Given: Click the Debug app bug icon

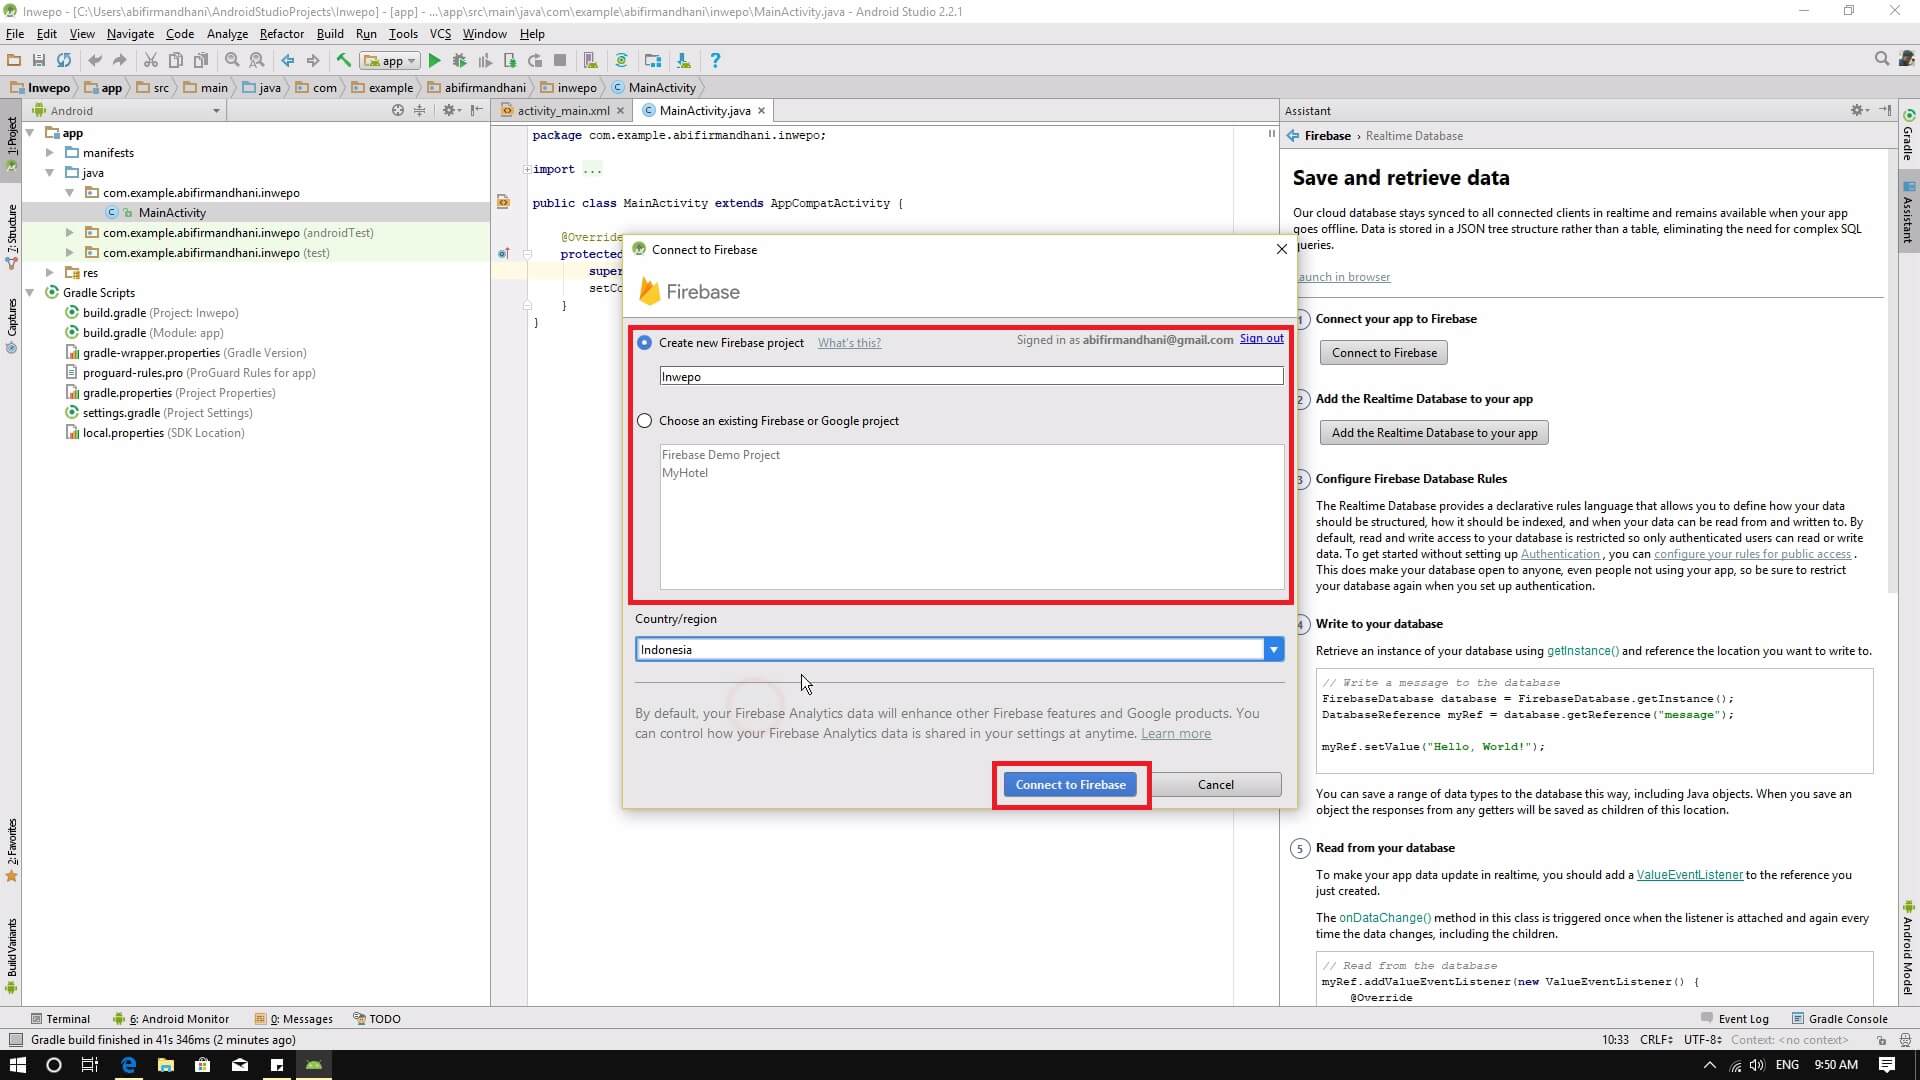Looking at the screenshot, I should click(459, 61).
